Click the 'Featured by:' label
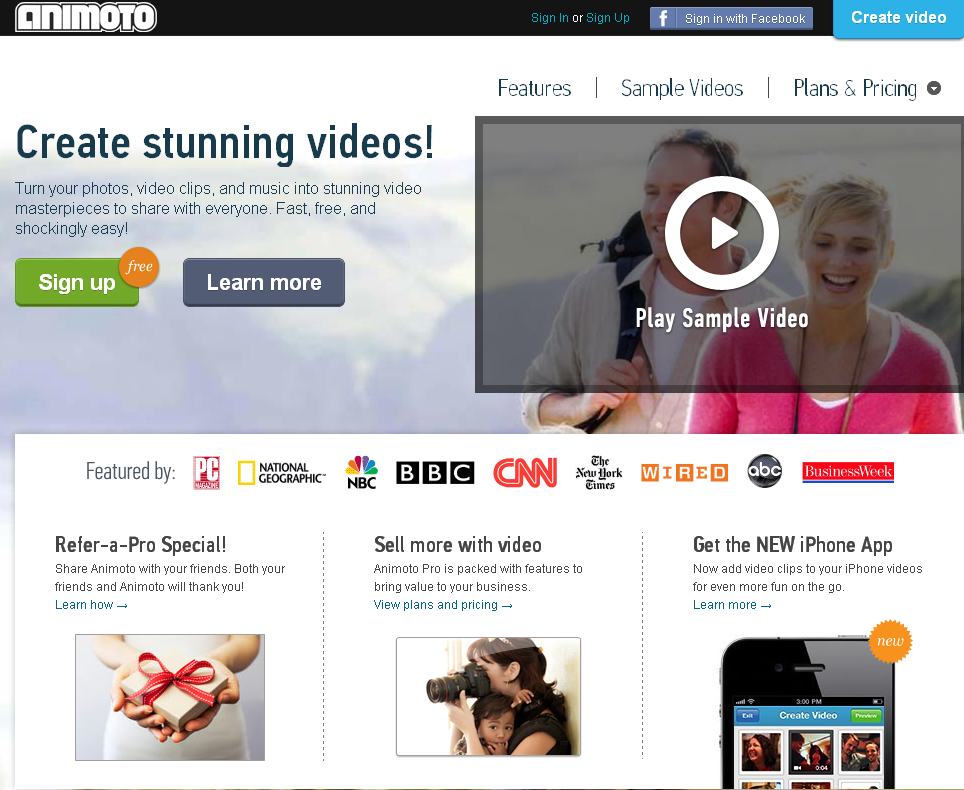This screenshot has height=790, width=964. 130,472
